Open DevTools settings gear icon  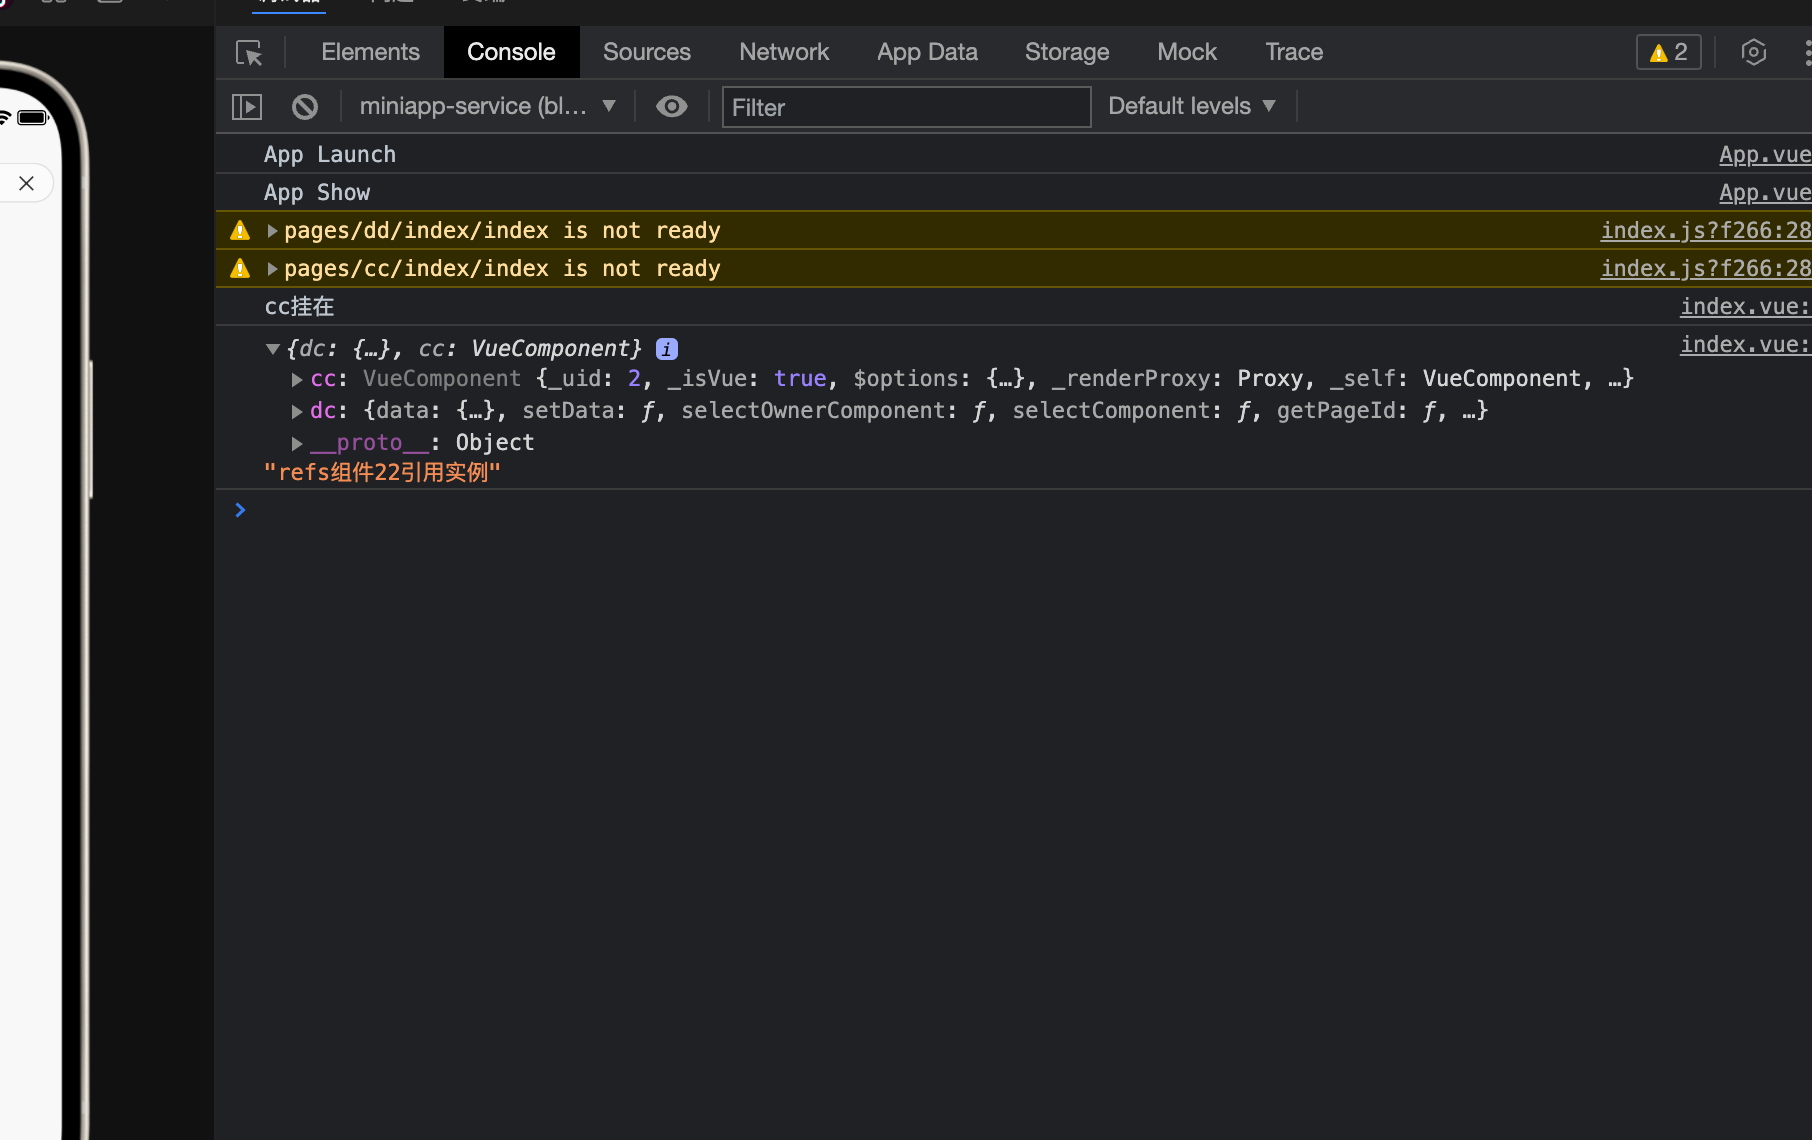tap(1753, 53)
